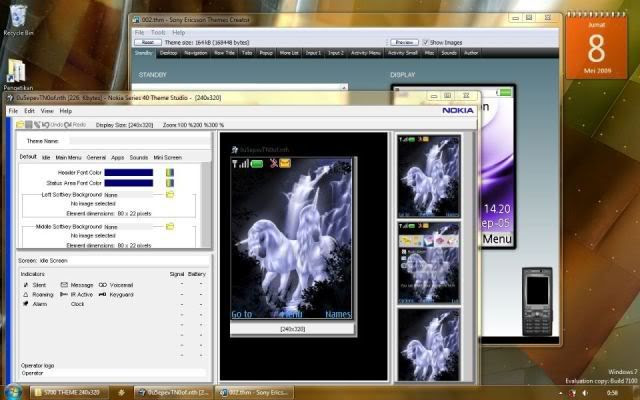
Task: Click the Keyguard indicator icon
Action: pos(102,294)
